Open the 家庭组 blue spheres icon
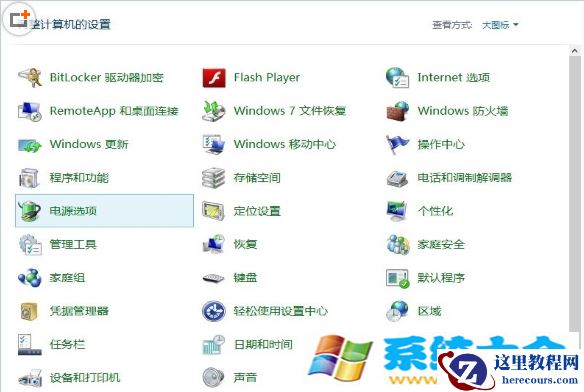Viewport: 584px width, 392px height. [30, 278]
